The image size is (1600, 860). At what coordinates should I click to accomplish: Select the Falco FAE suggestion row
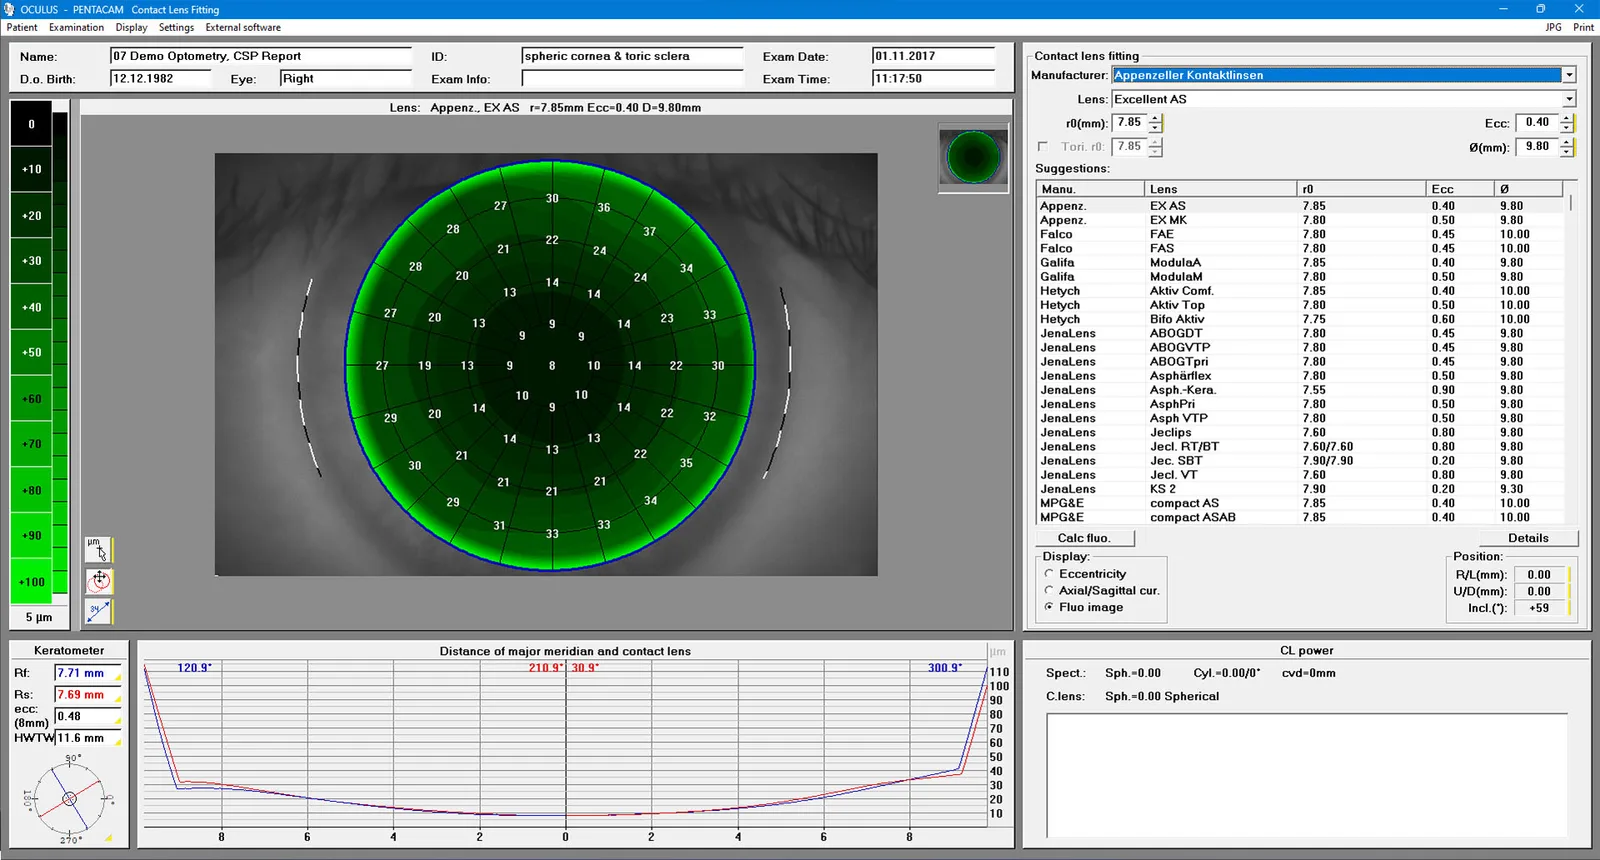click(x=1300, y=234)
